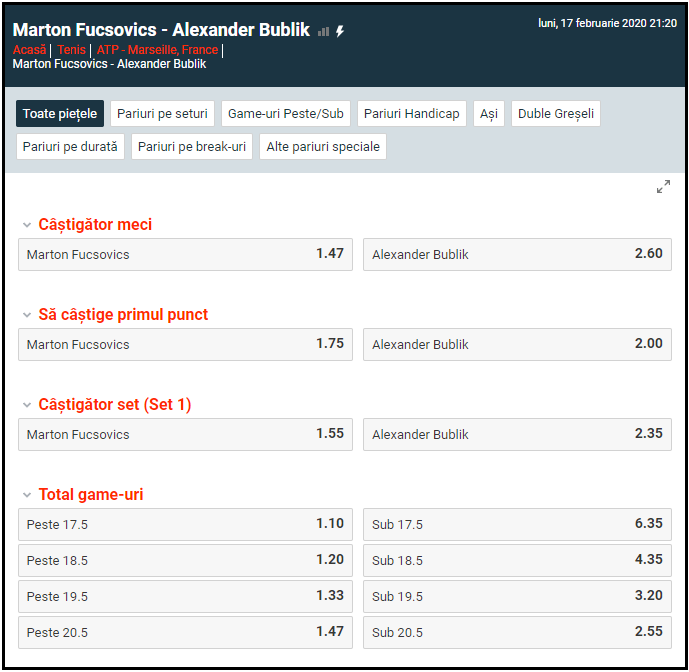Go to the Acasă breadcrumb link

30,50
